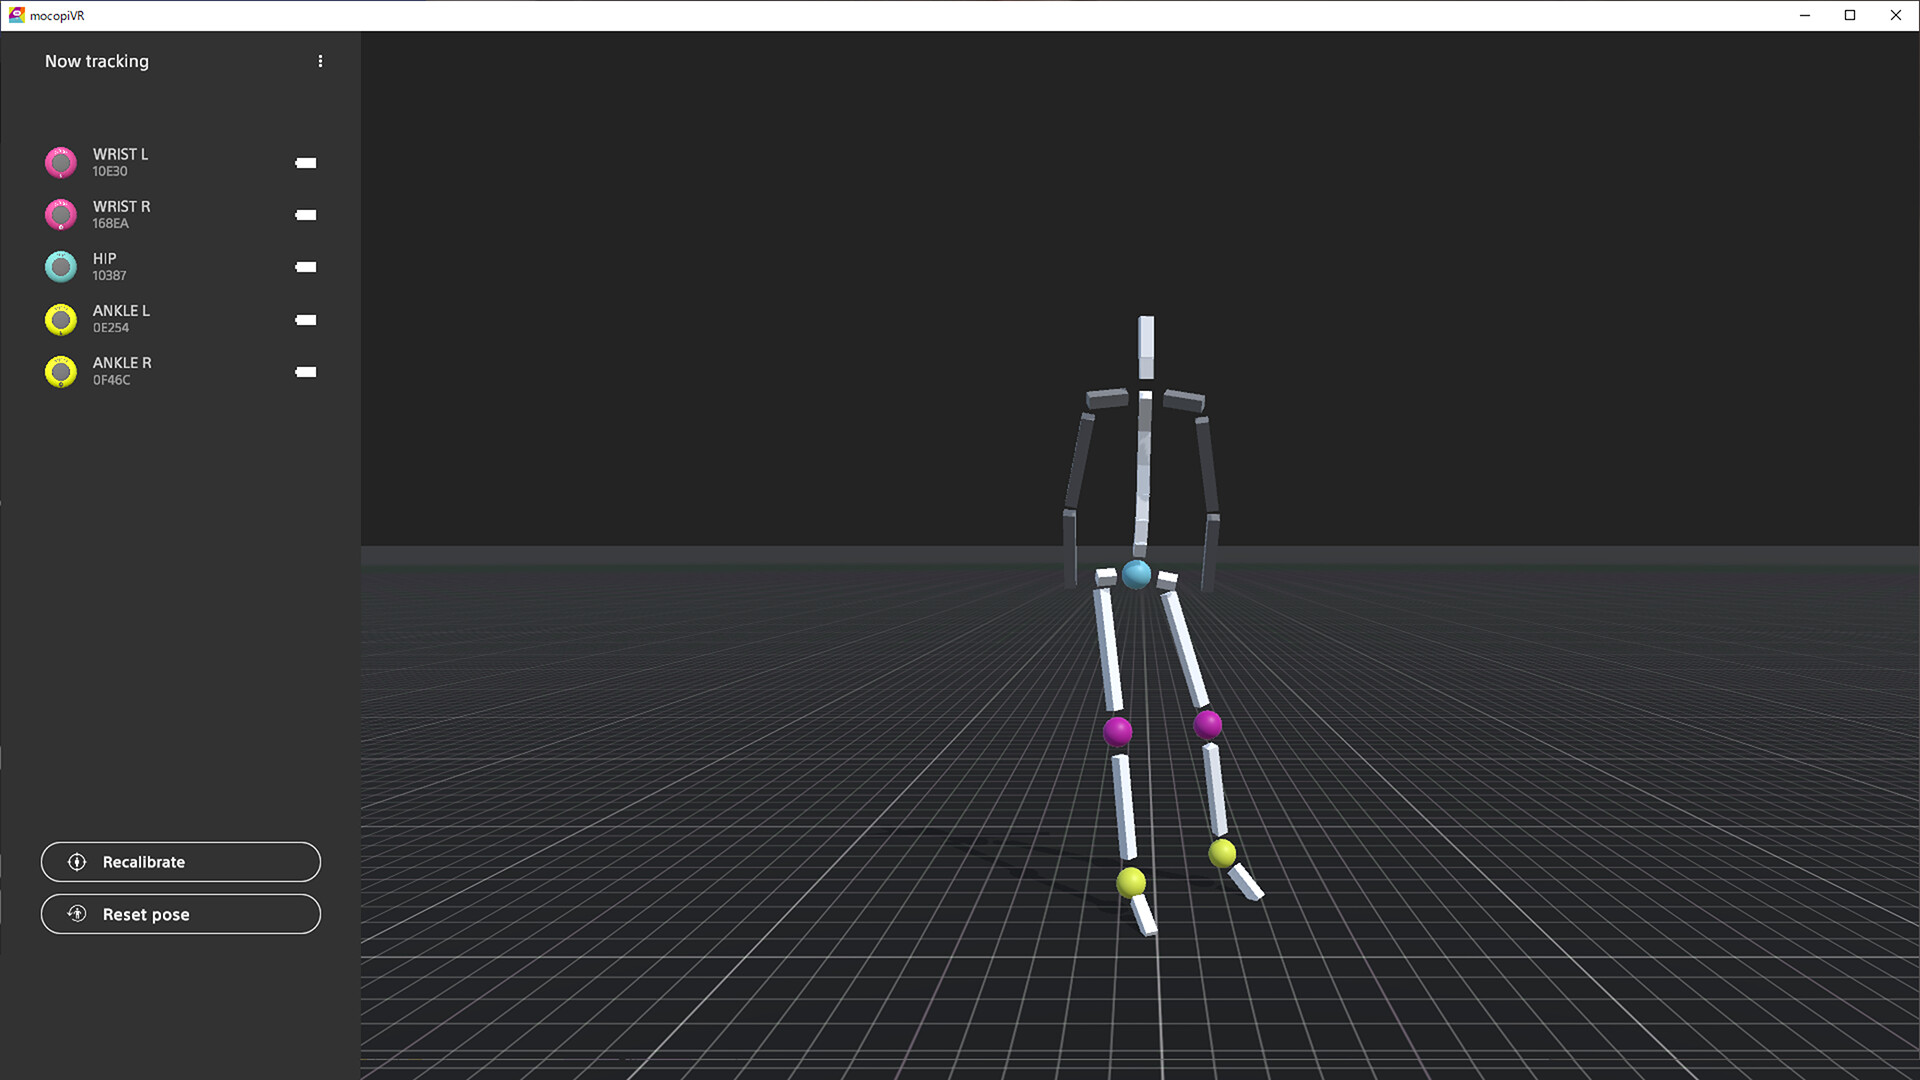This screenshot has height=1080, width=1920.
Task: Click the cyan hip sphere on the avatar
Action: click(1136, 574)
